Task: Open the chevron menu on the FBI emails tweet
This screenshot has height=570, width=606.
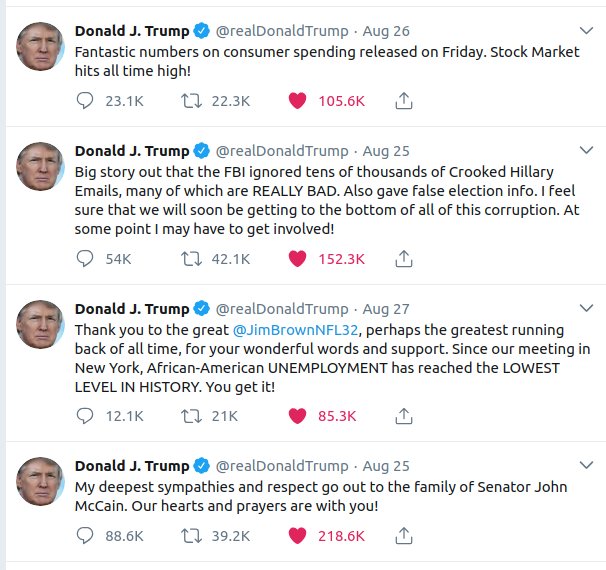Action: click(584, 151)
